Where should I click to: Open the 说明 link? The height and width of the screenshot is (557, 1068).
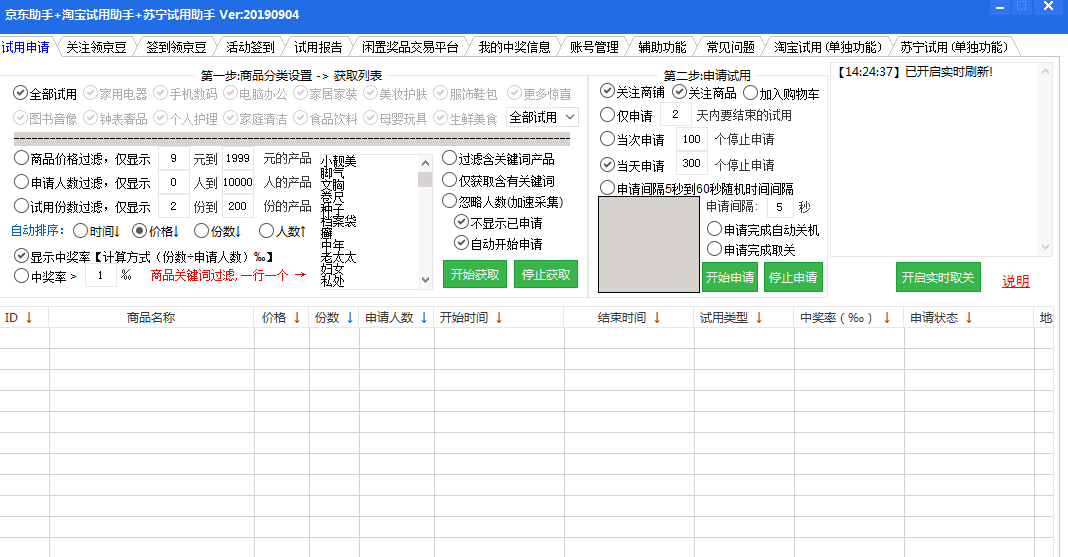pos(1016,281)
